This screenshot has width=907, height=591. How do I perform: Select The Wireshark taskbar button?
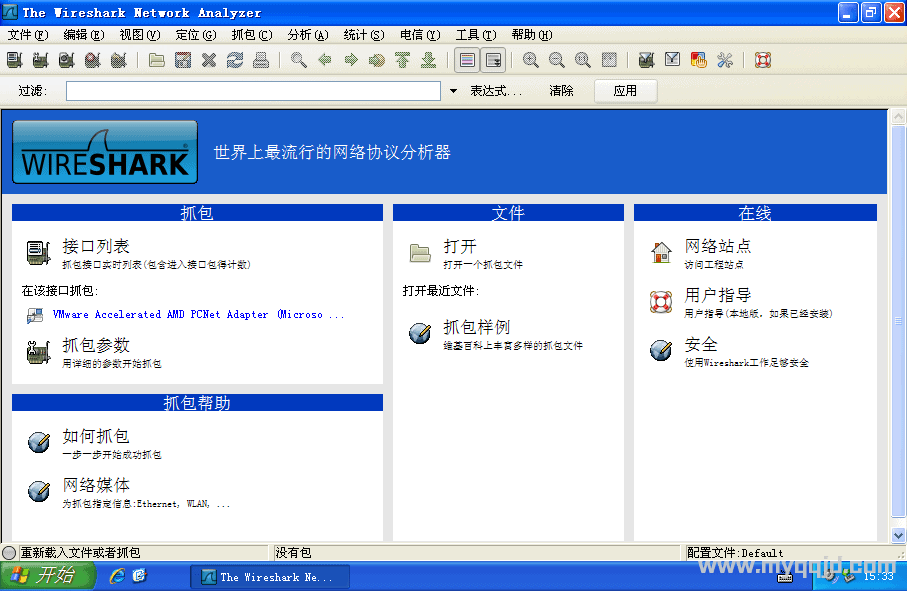[x=270, y=577]
